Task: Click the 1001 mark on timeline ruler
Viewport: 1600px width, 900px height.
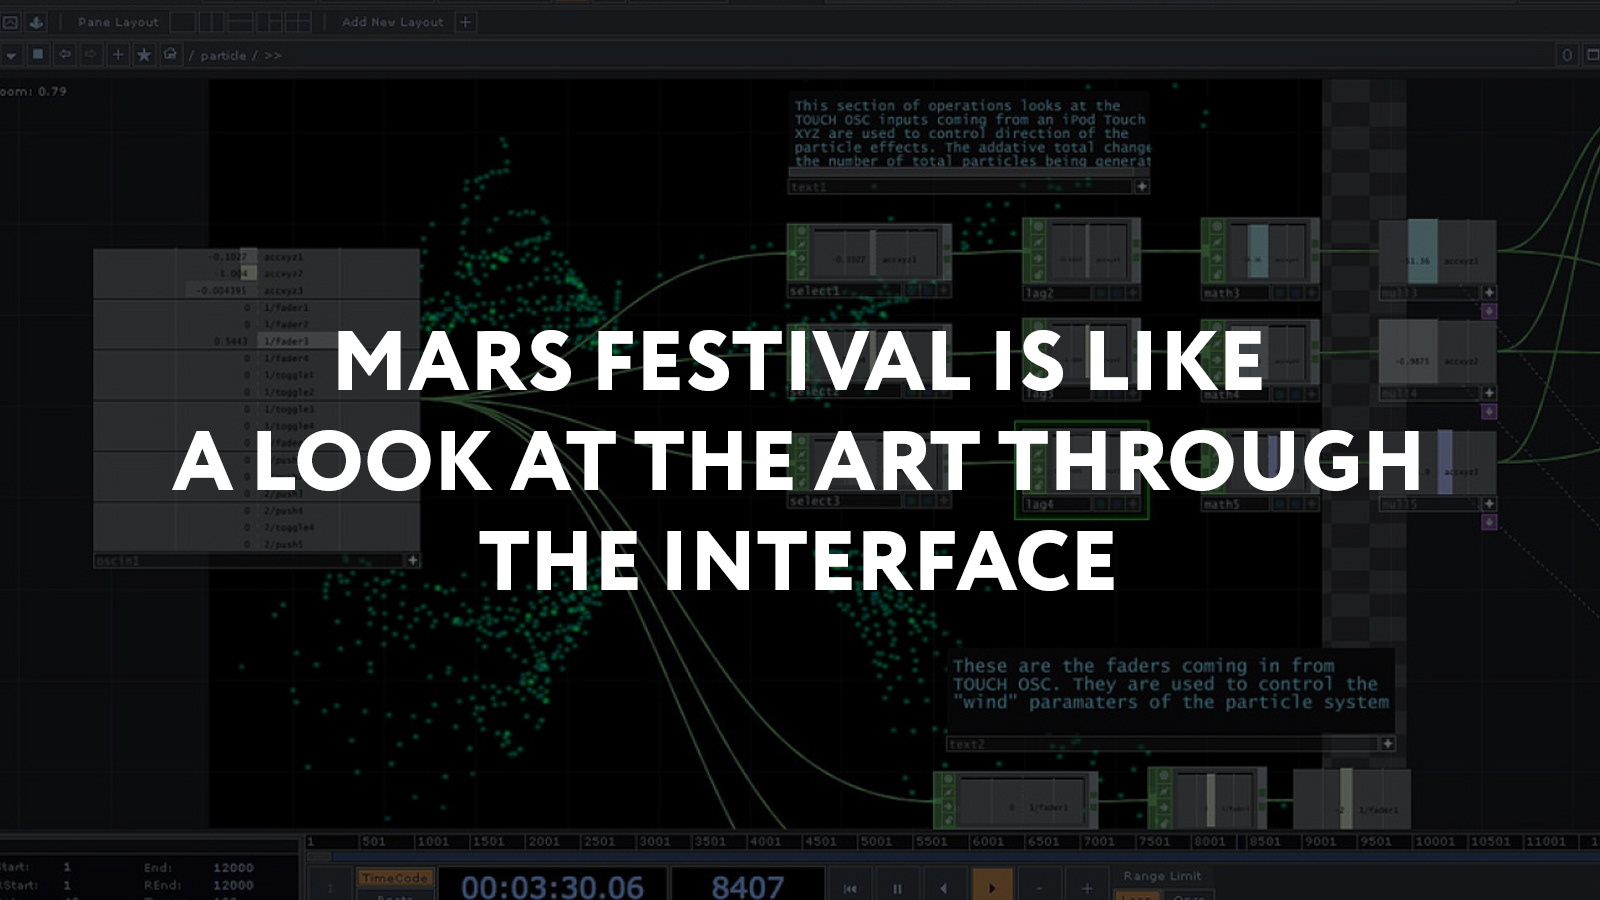Action: click(x=432, y=841)
